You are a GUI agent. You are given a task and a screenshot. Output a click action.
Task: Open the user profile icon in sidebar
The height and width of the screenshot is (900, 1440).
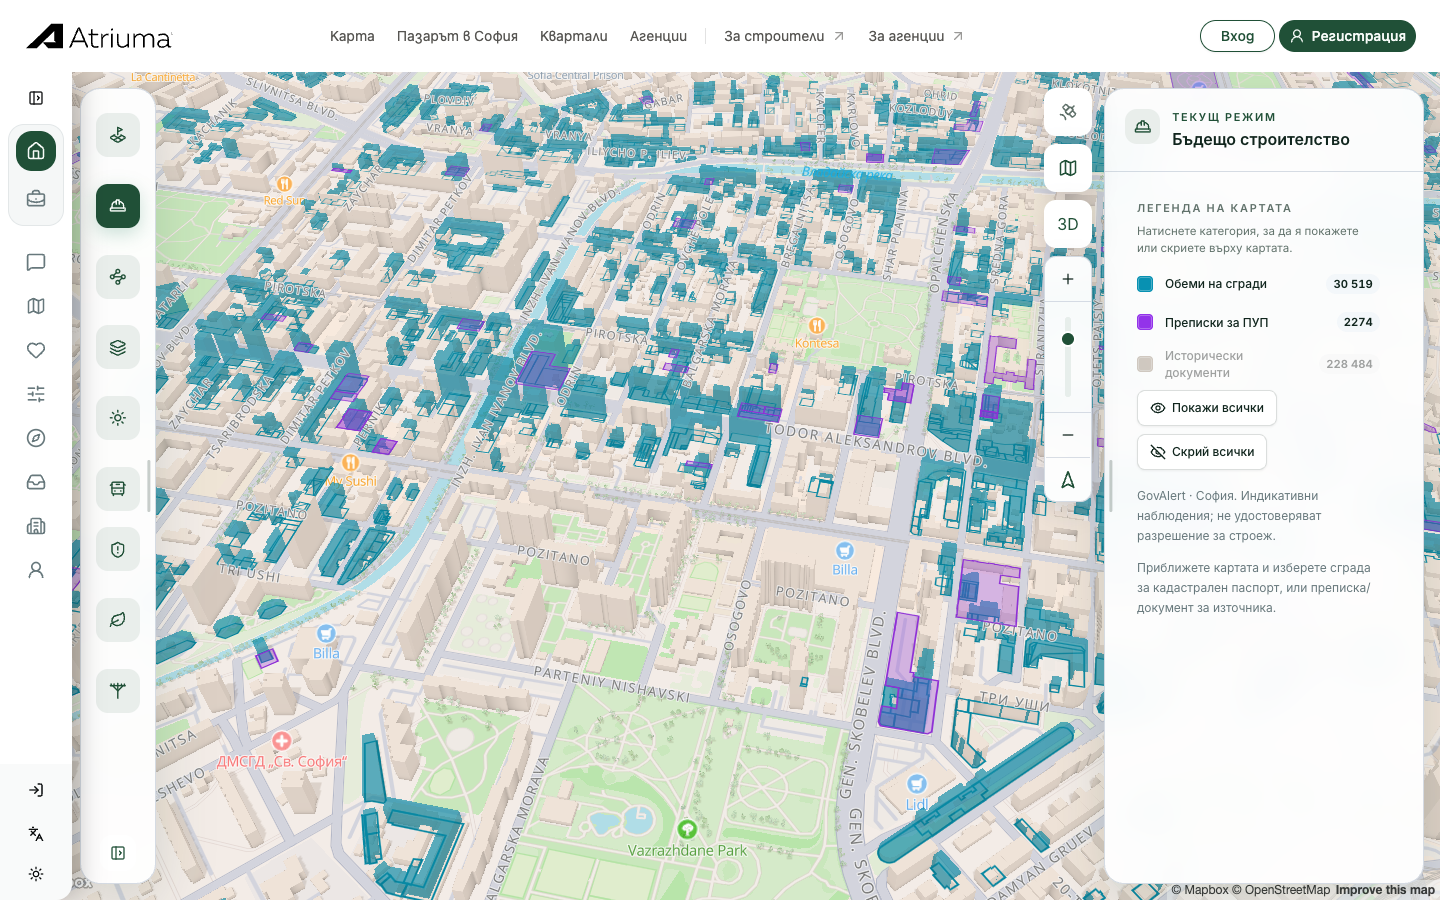(x=36, y=570)
